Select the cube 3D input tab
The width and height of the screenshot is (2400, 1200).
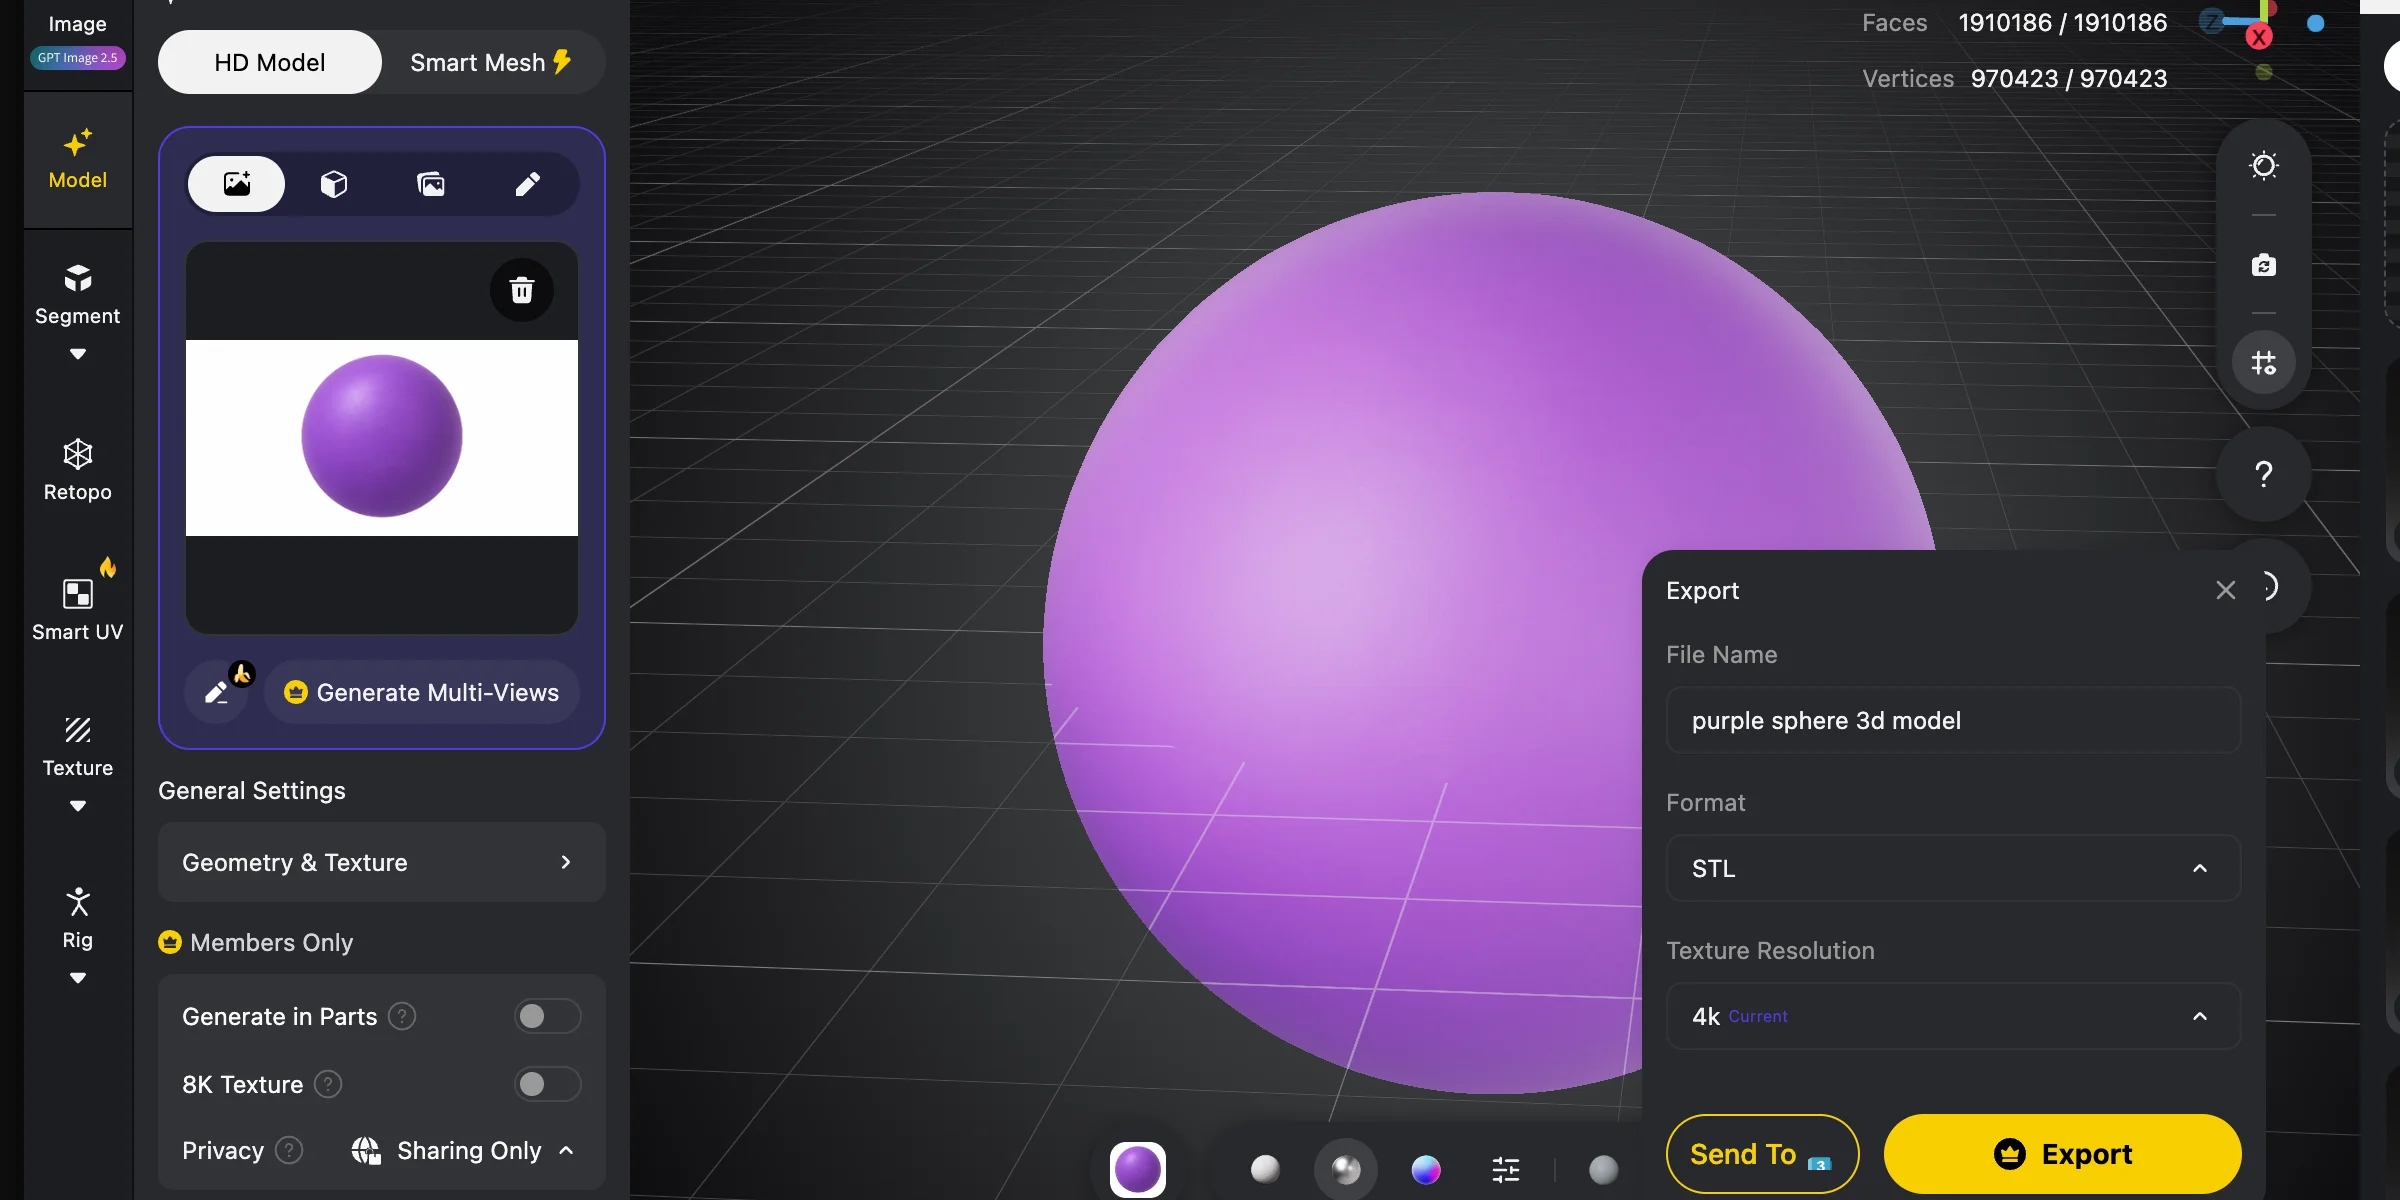(334, 184)
